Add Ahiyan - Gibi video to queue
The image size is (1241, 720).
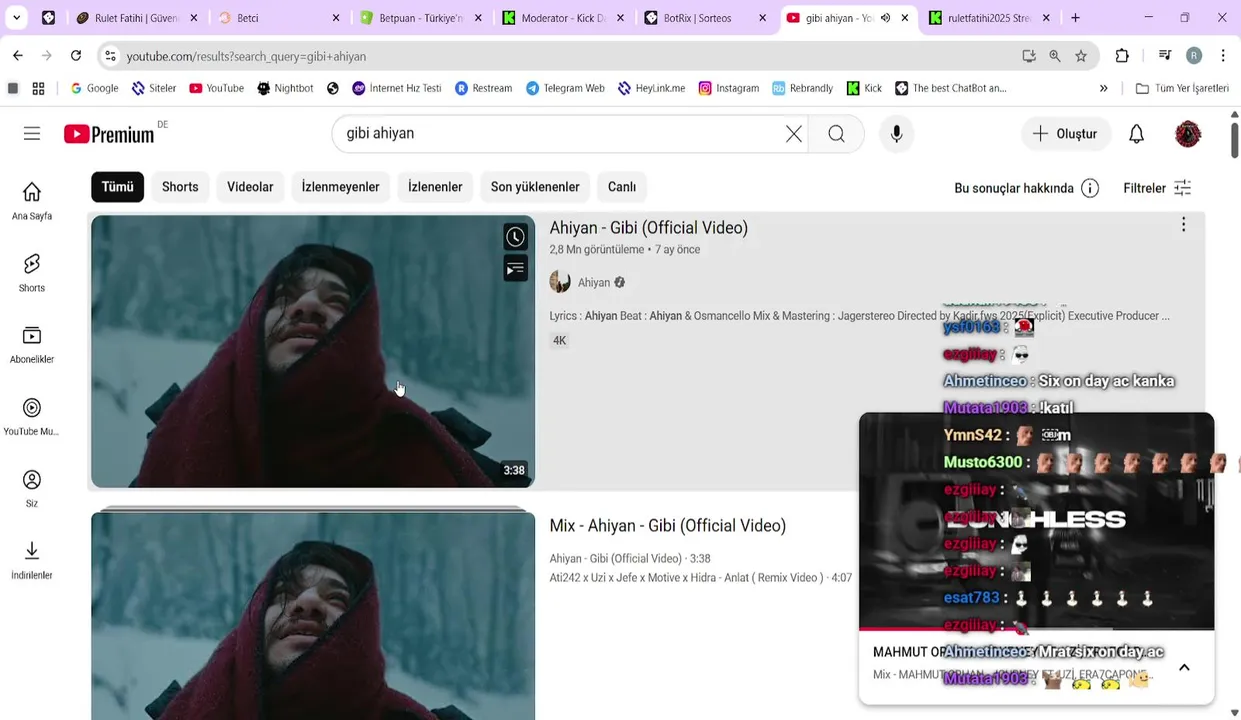point(515,269)
